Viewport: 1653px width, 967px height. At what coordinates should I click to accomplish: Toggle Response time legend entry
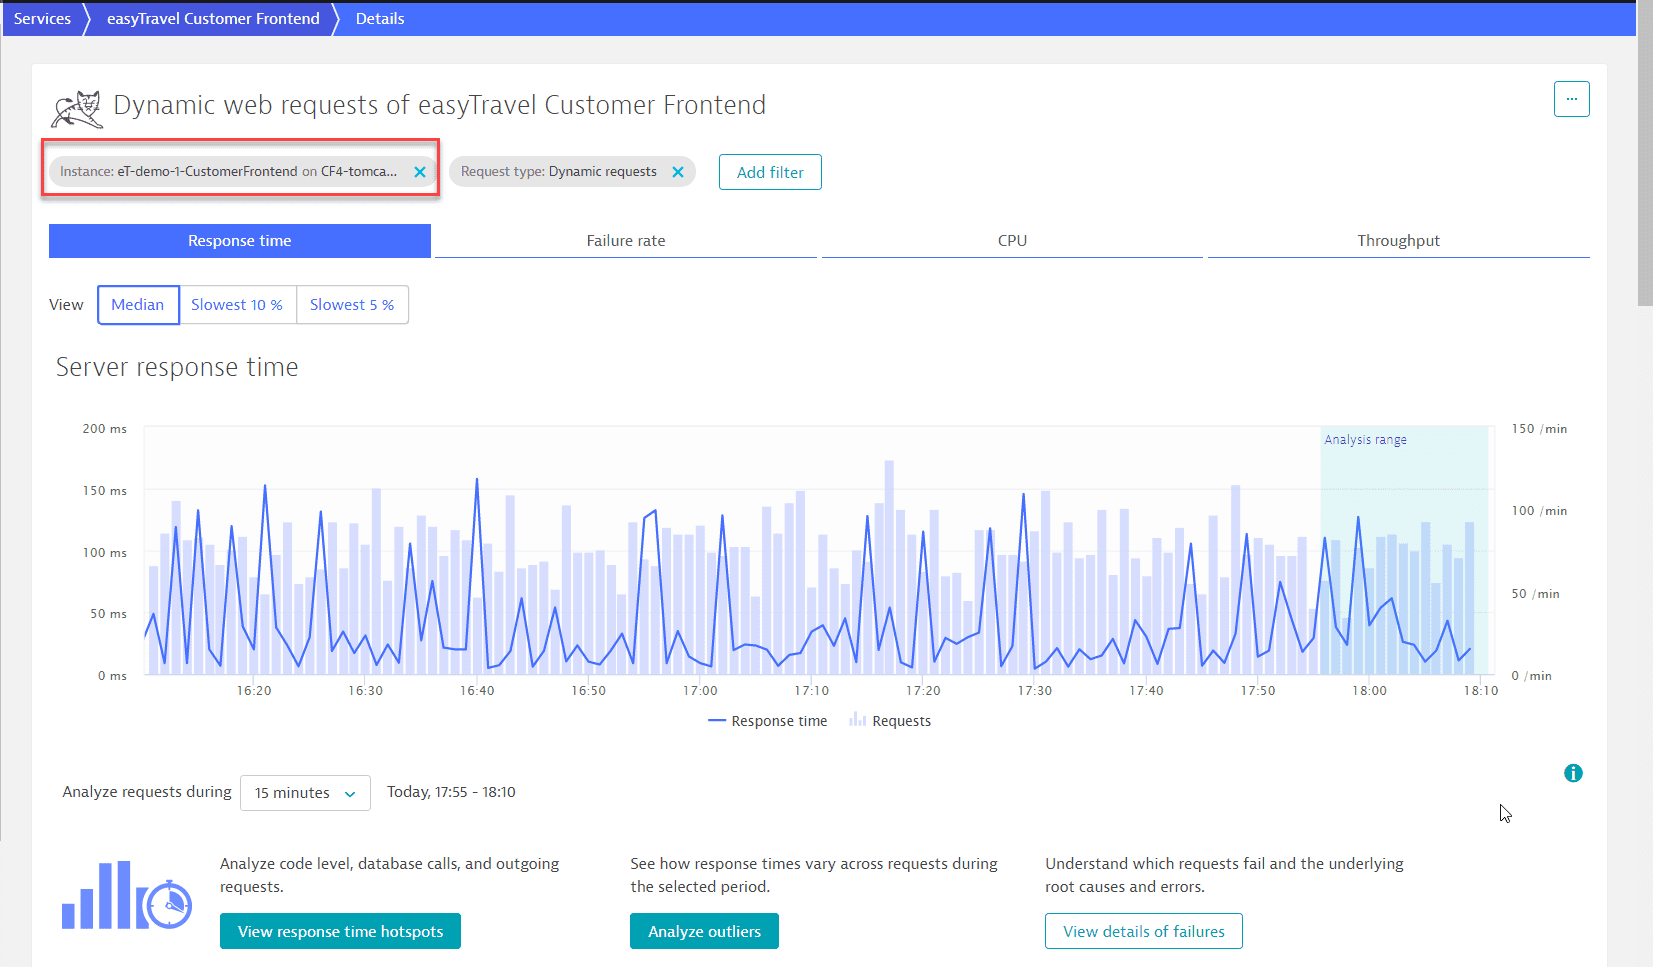tap(768, 721)
